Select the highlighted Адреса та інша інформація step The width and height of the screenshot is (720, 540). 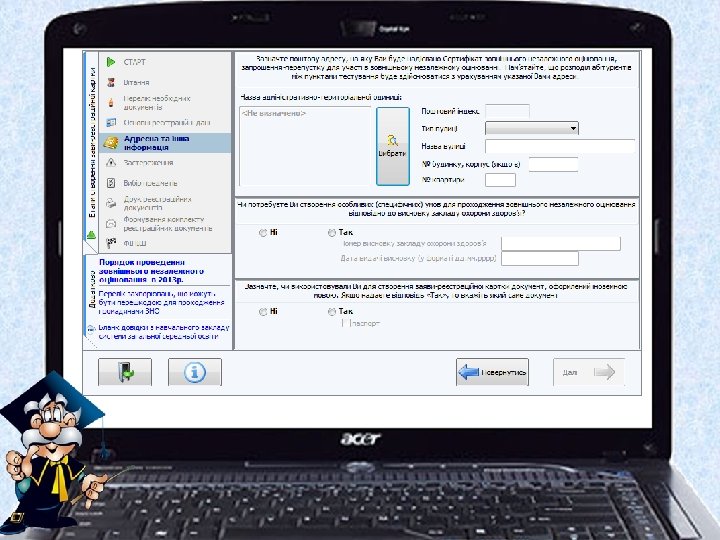[165, 143]
